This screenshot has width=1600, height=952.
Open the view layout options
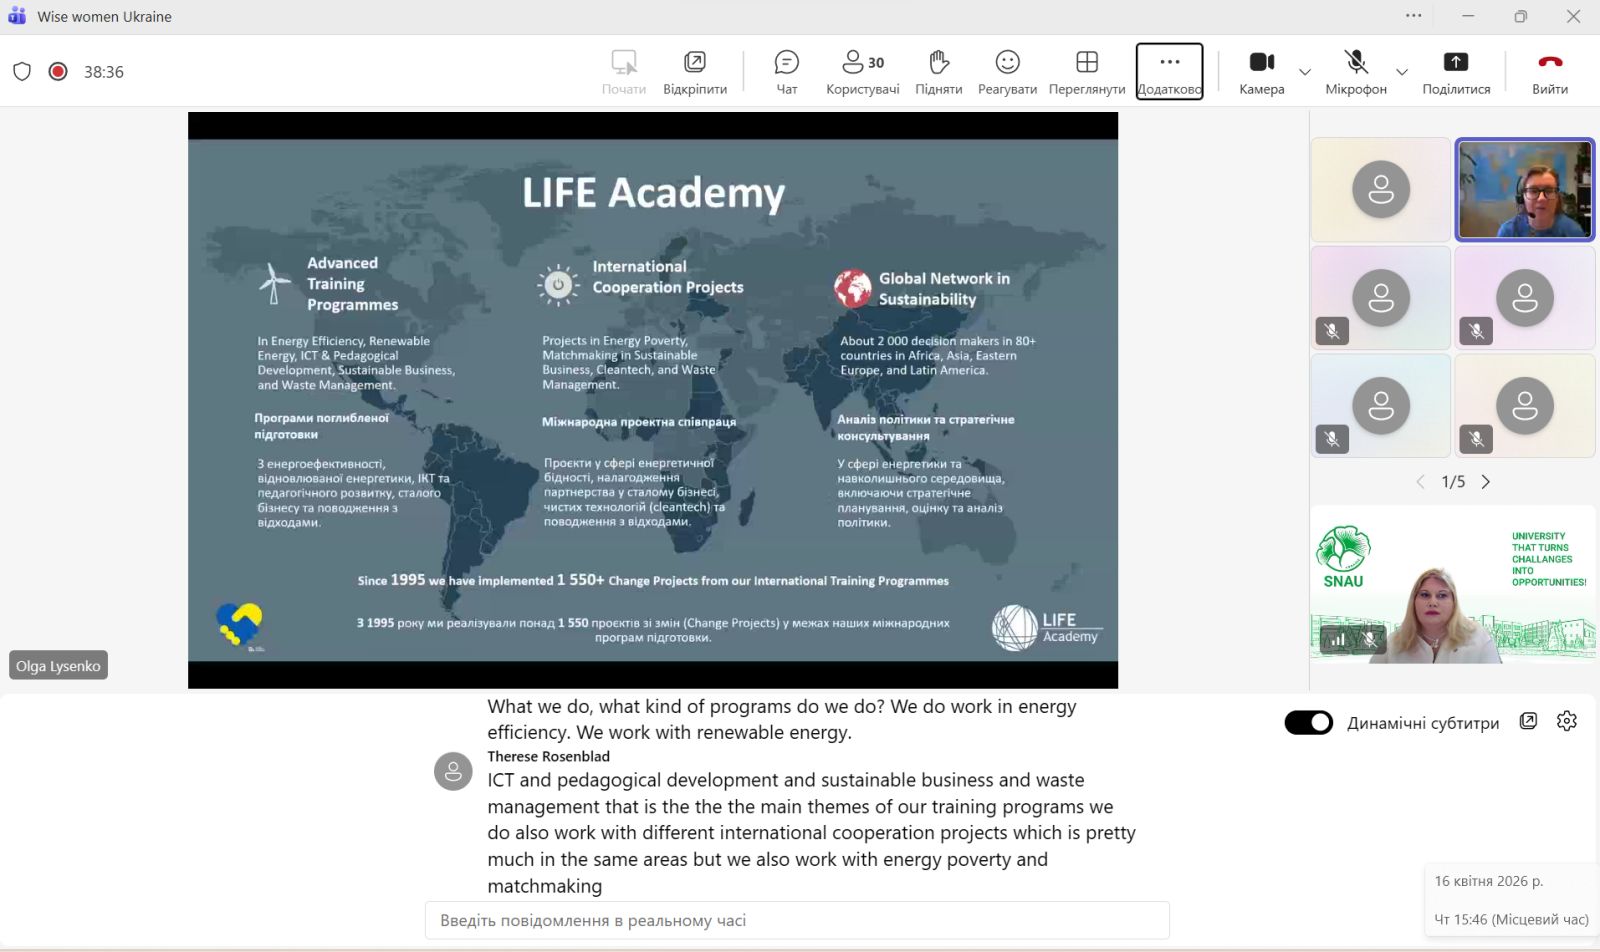pyautogui.click(x=1086, y=71)
